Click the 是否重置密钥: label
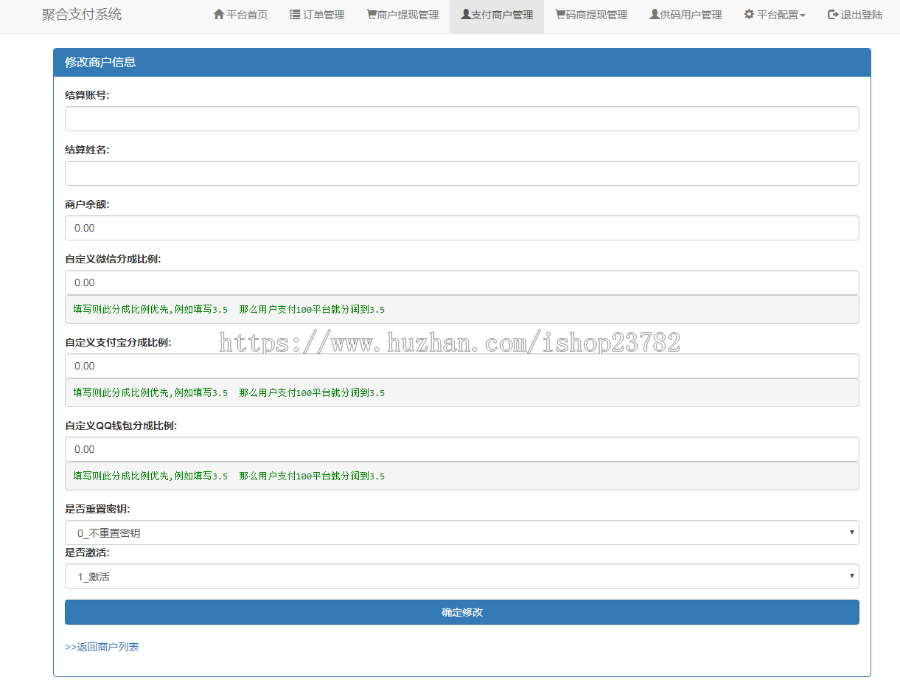This screenshot has height=680, width=900. pyautogui.click(x=98, y=509)
